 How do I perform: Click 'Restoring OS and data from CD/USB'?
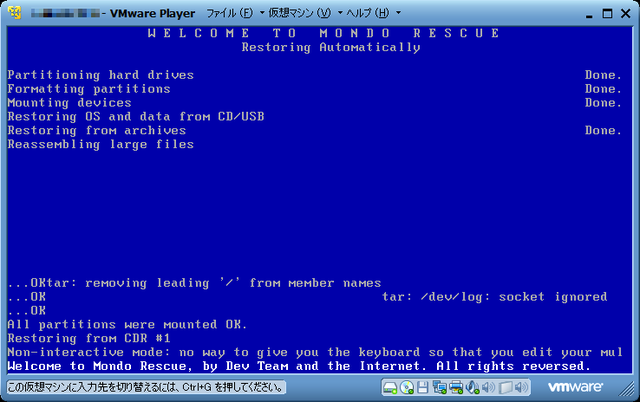(x=136, y=117)
